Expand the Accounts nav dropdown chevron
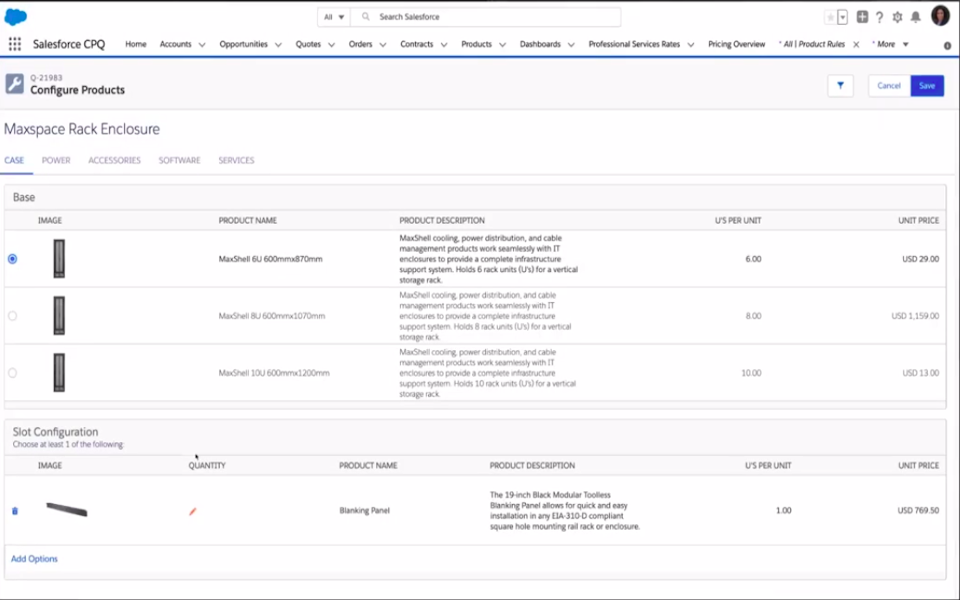 pyautogui.click(x=202, y=45)
